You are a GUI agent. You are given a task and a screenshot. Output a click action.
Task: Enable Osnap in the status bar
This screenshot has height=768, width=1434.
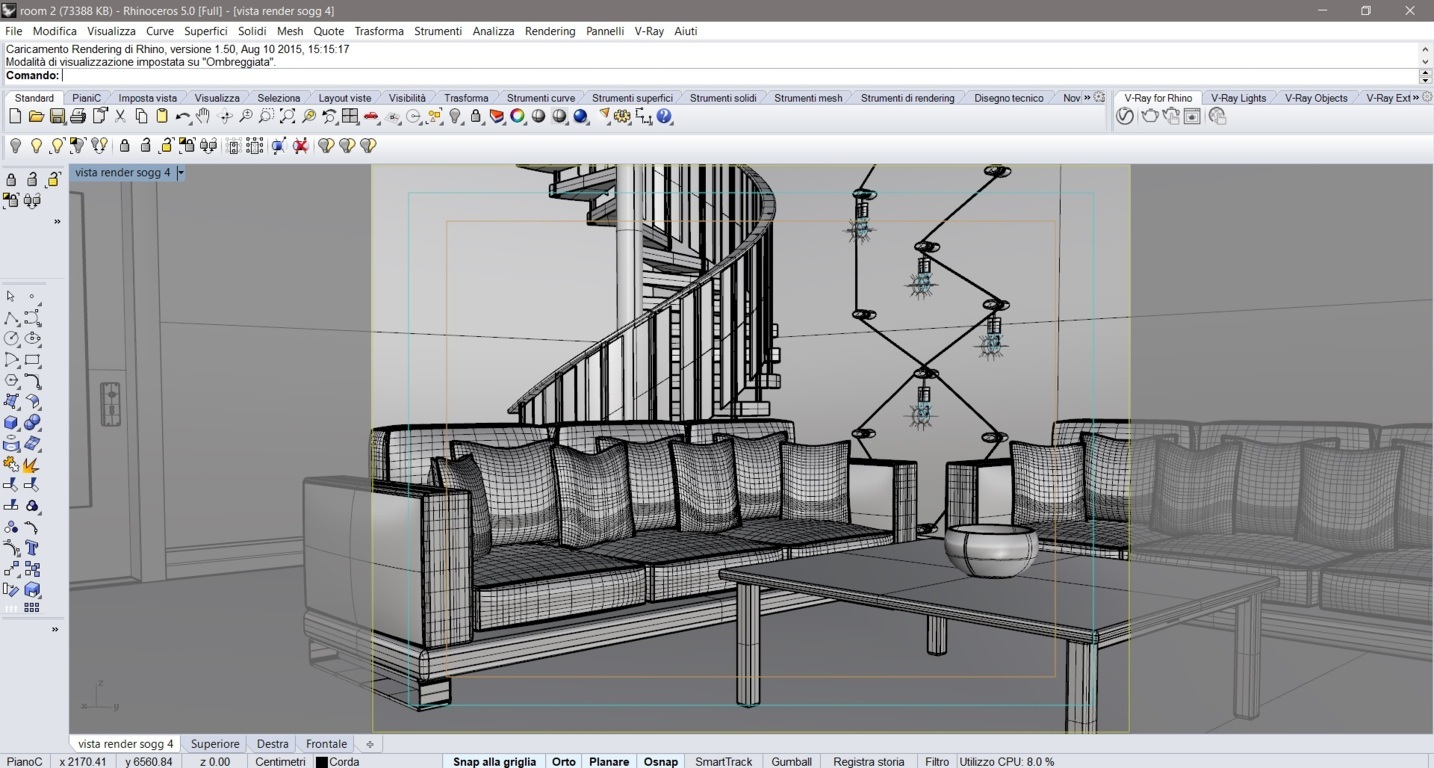coord(660,761)
